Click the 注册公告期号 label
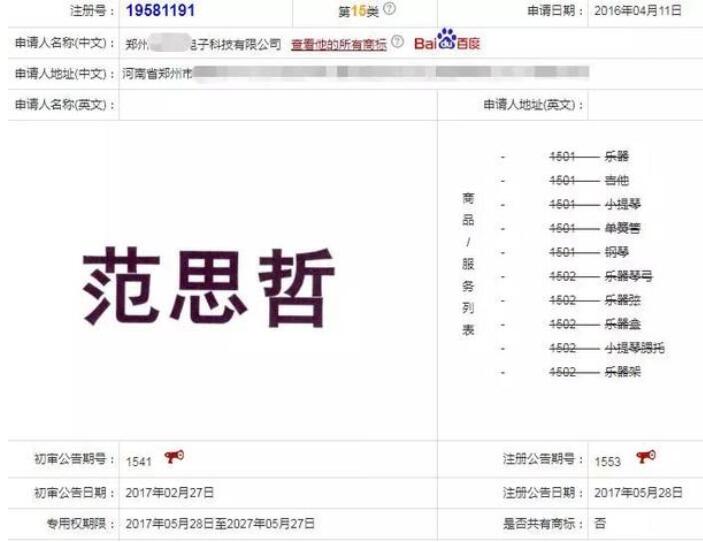 tap(543, 459)
